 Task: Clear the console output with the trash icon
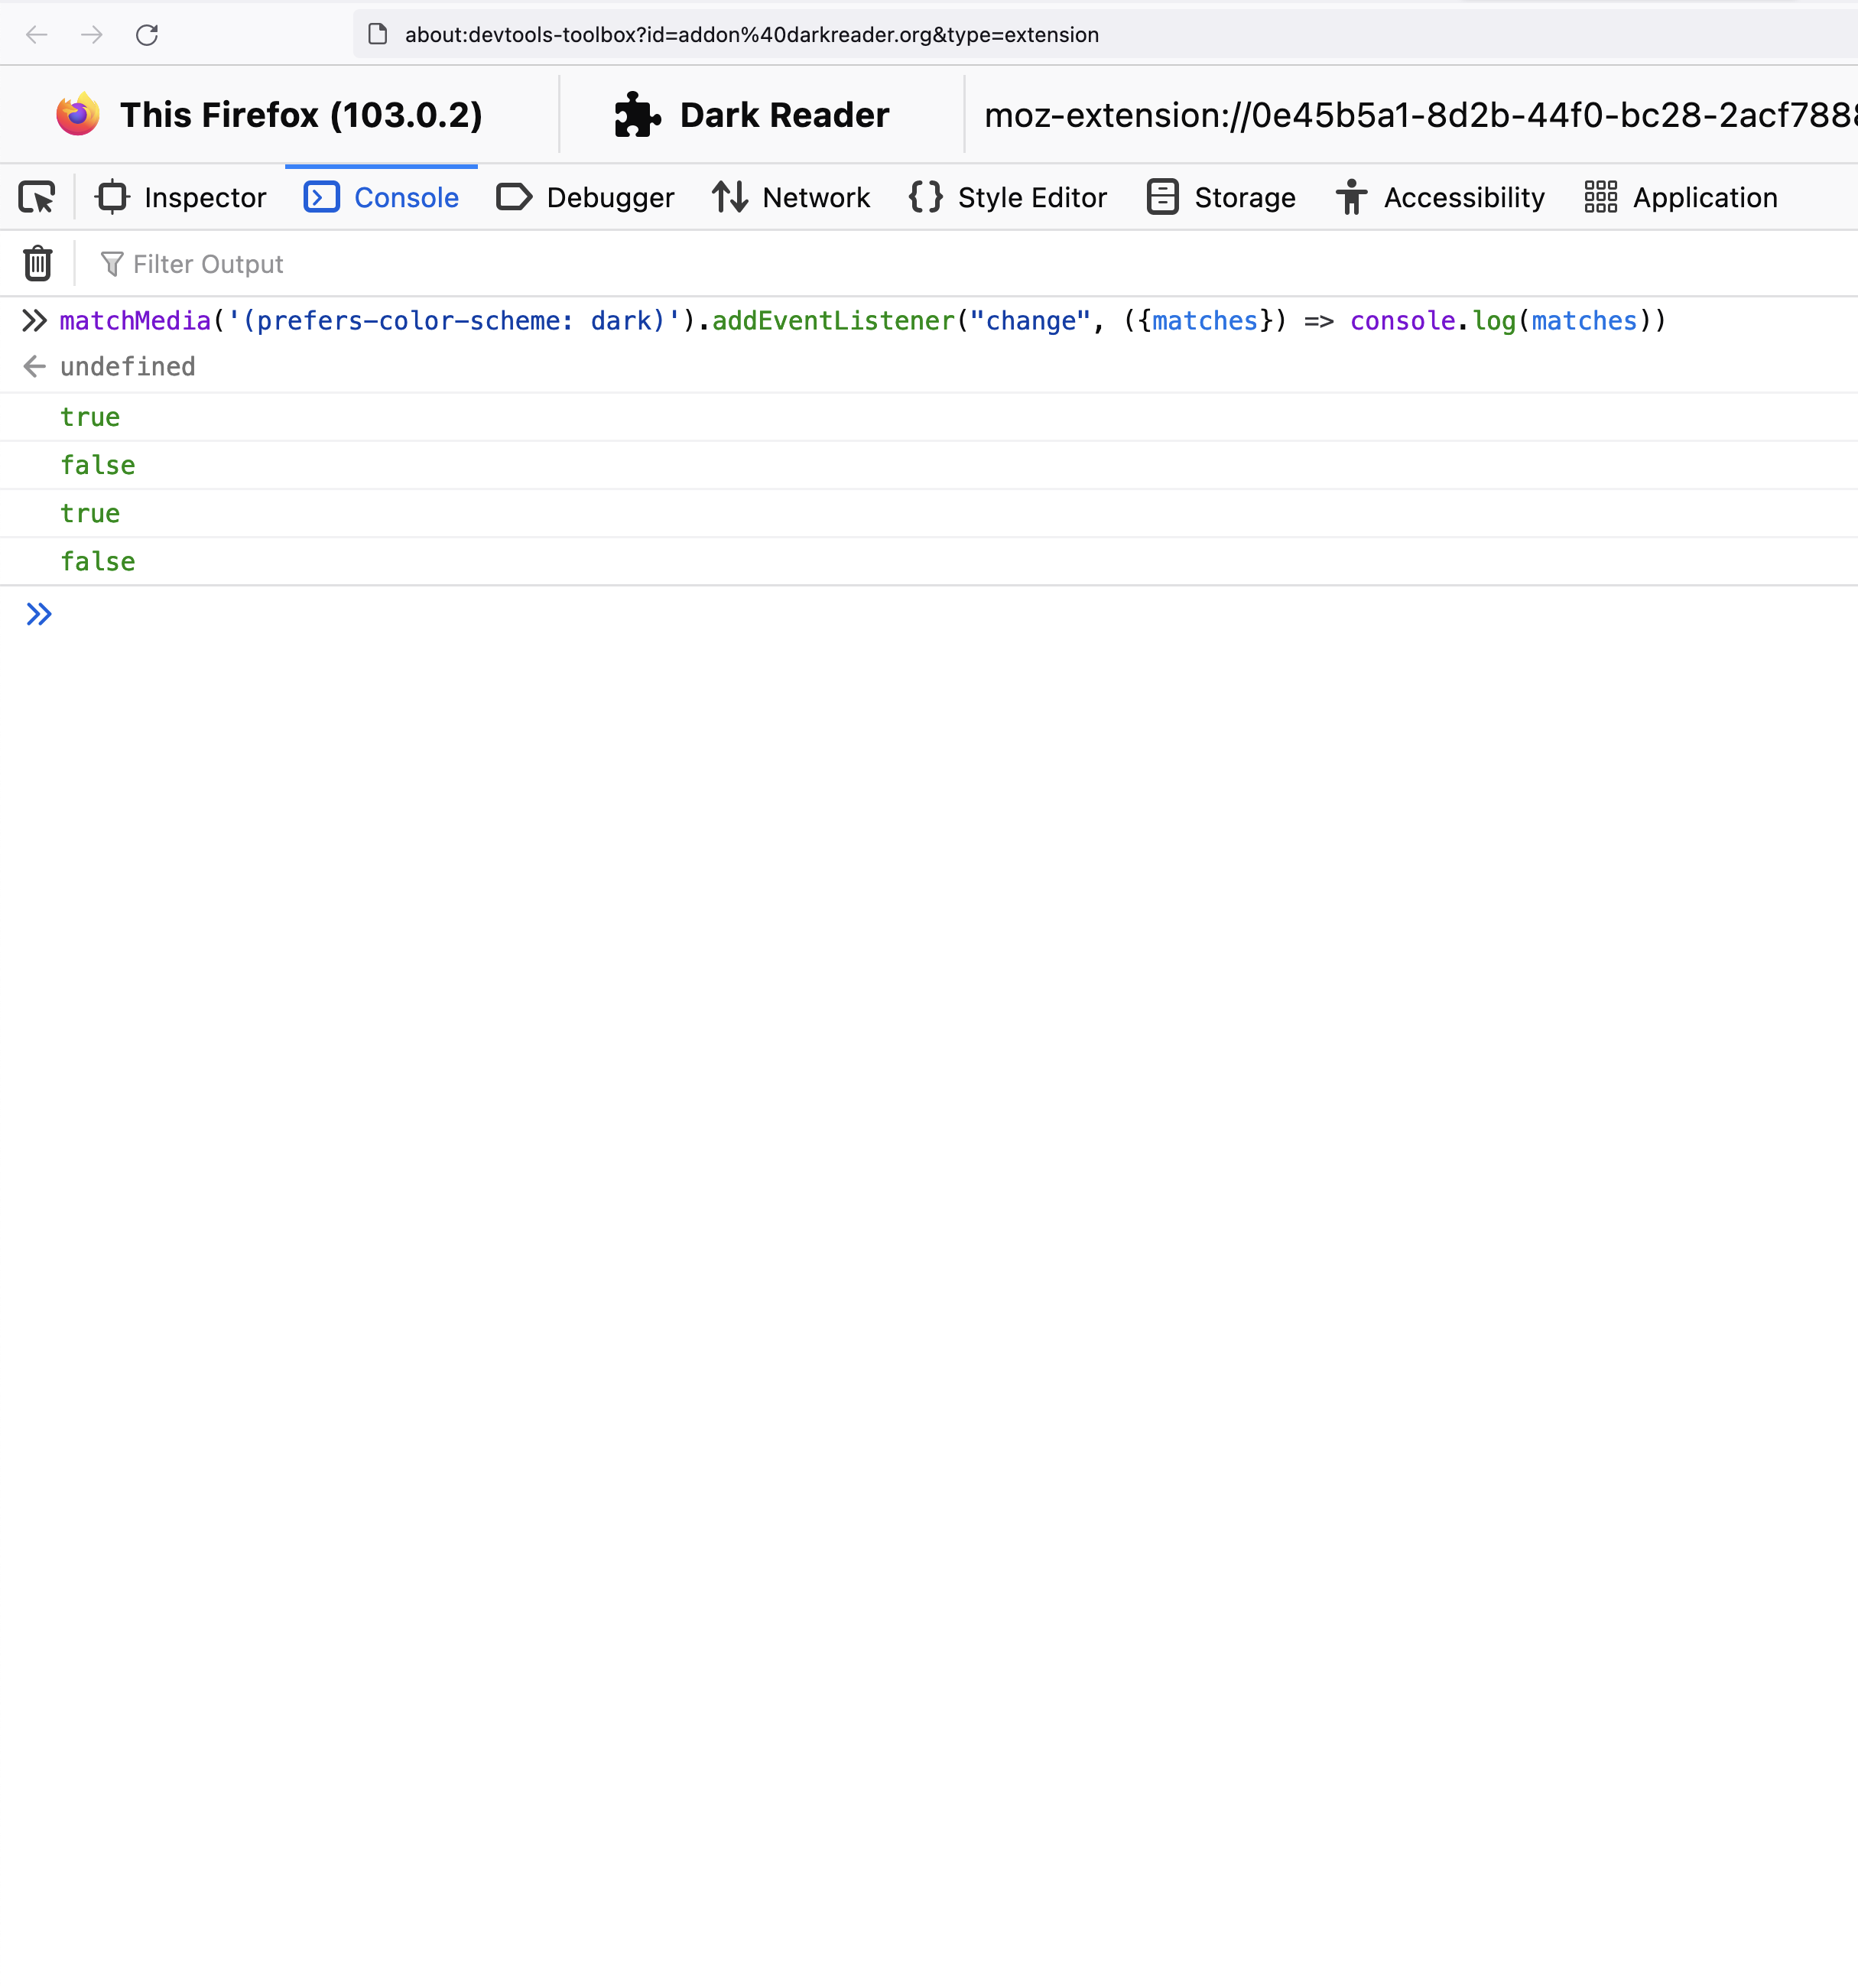(x=37, y=263)
